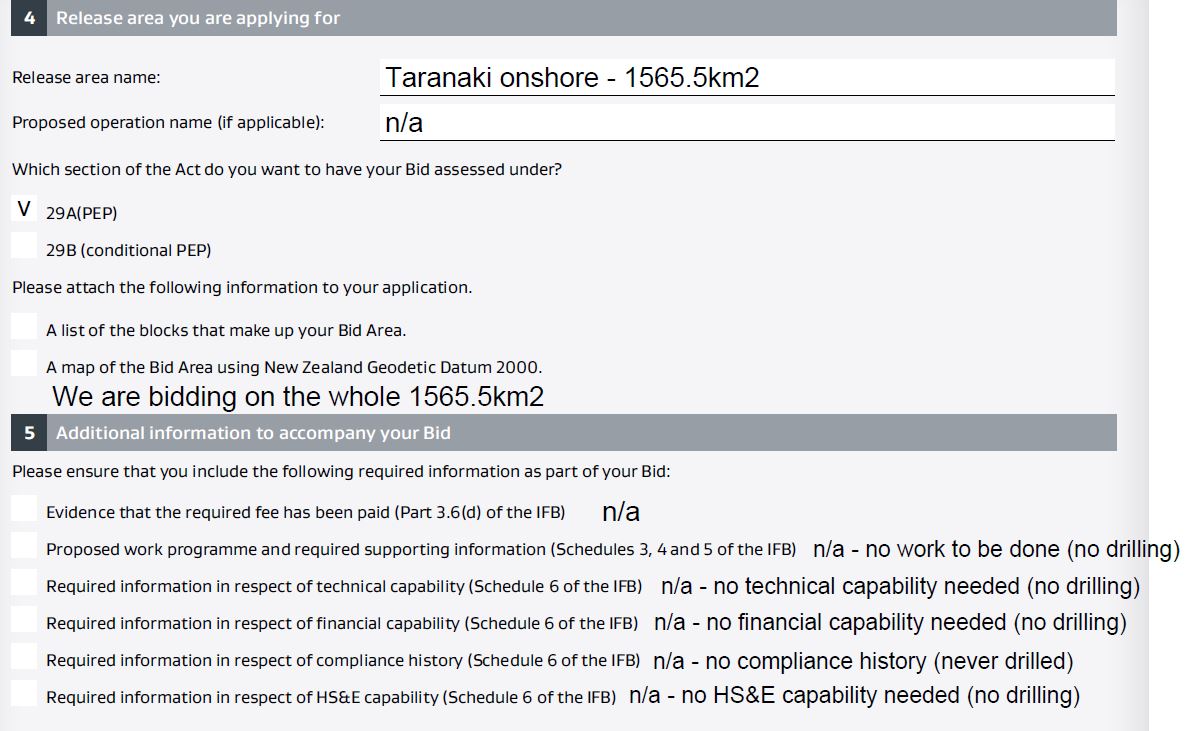Click the 'no compliance history (never drilled)' note
Image resolution: width=1193 pixels, height=731 pixels.
pyautogui.click(x=863, y=661)
